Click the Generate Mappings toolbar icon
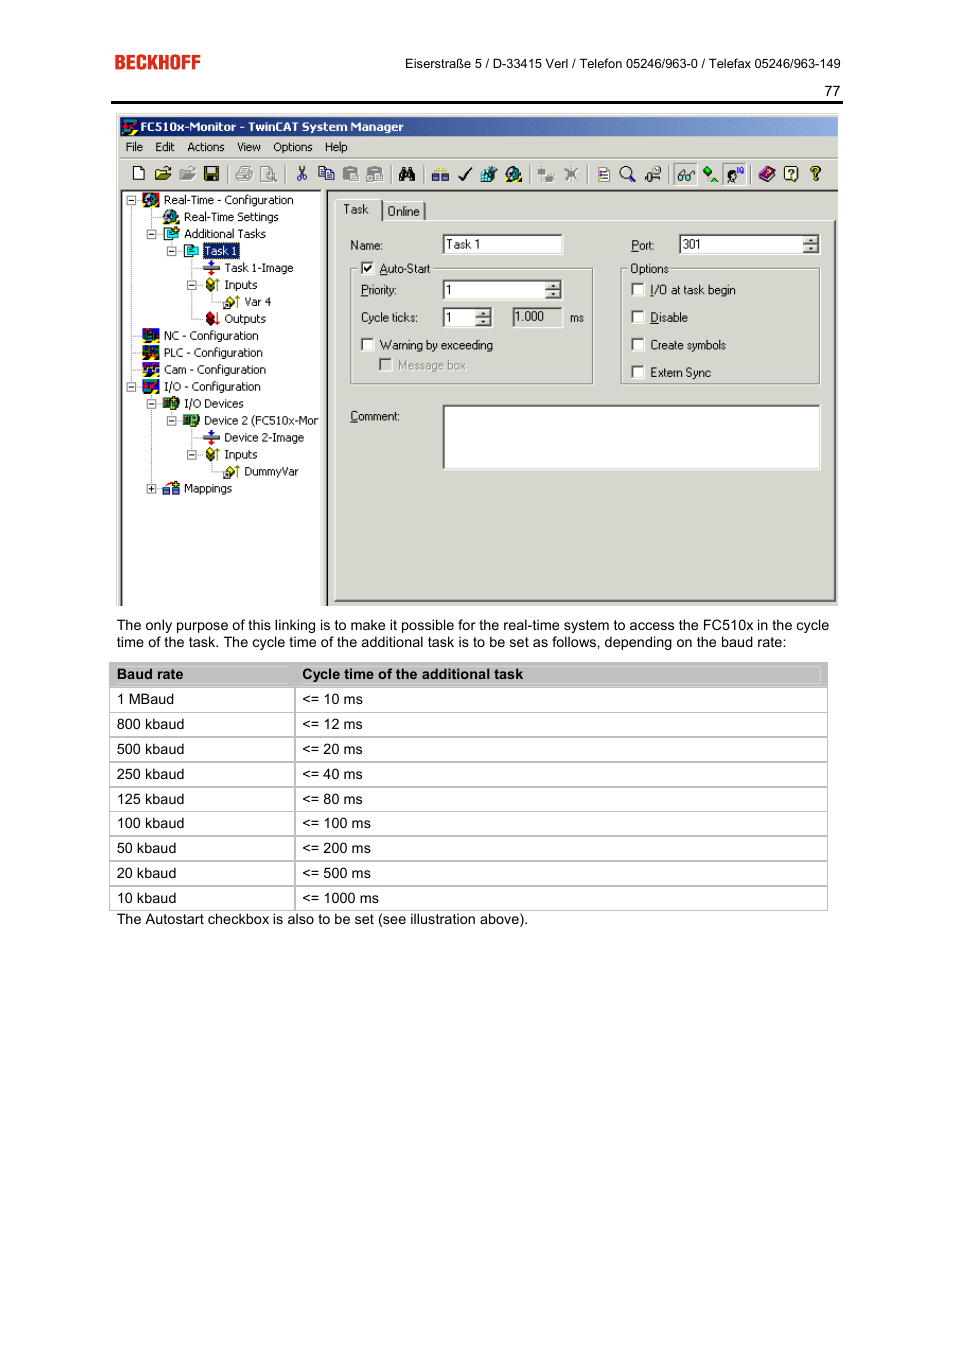The width and height of the screenshot is (954, 1351). tap(440, 174)
